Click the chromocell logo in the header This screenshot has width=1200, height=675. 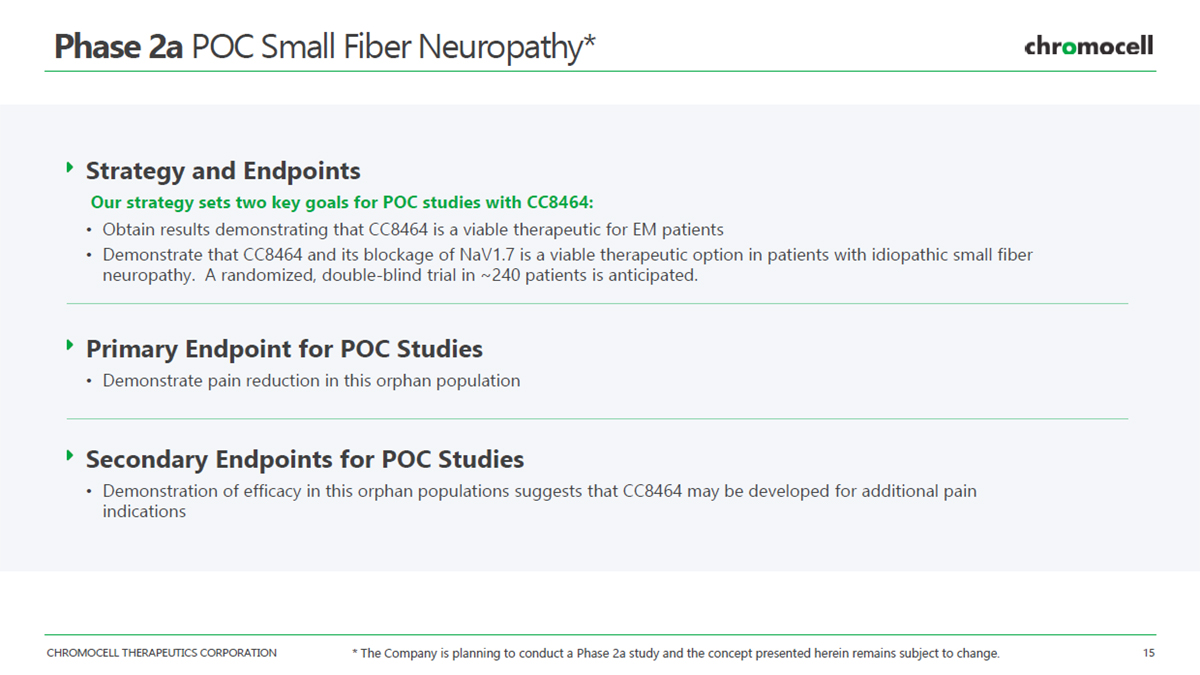click(x=1088, y=46)
